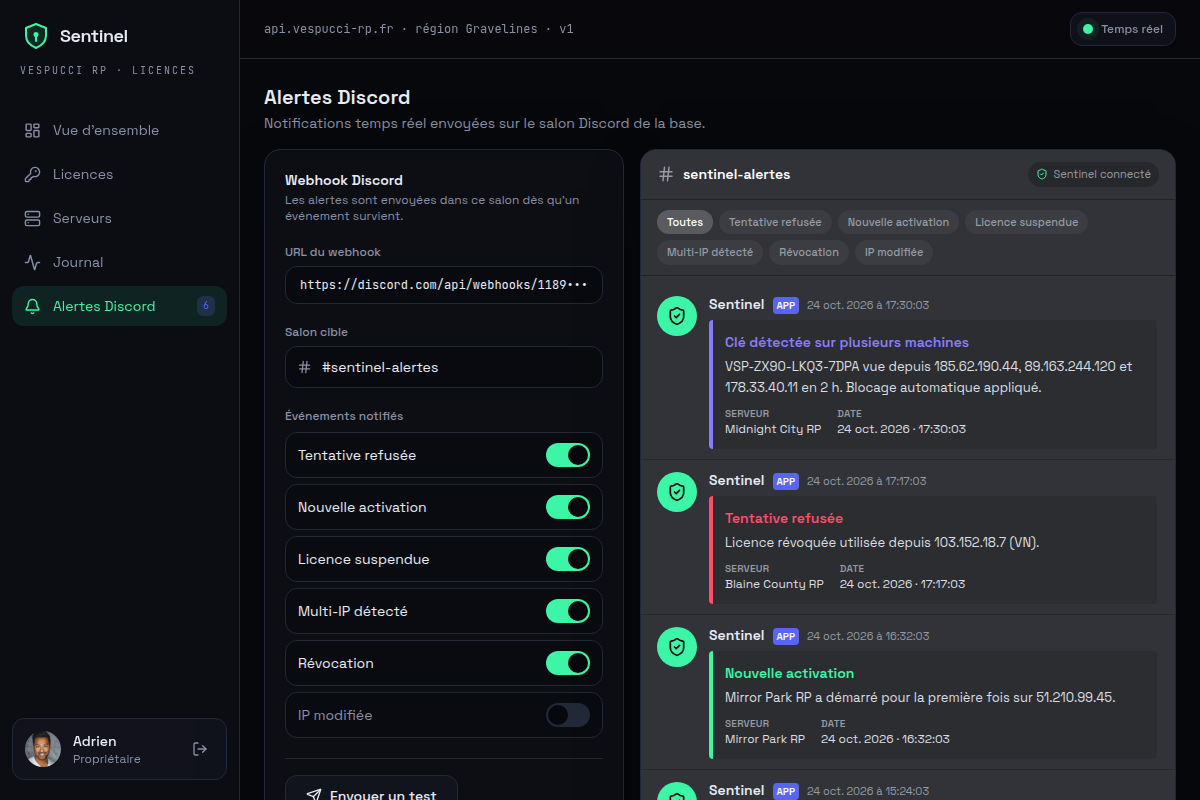The height and width of the screenshot is (800, 1200).
Task: Click the Journal activity icon
Action: pos(33,262)
